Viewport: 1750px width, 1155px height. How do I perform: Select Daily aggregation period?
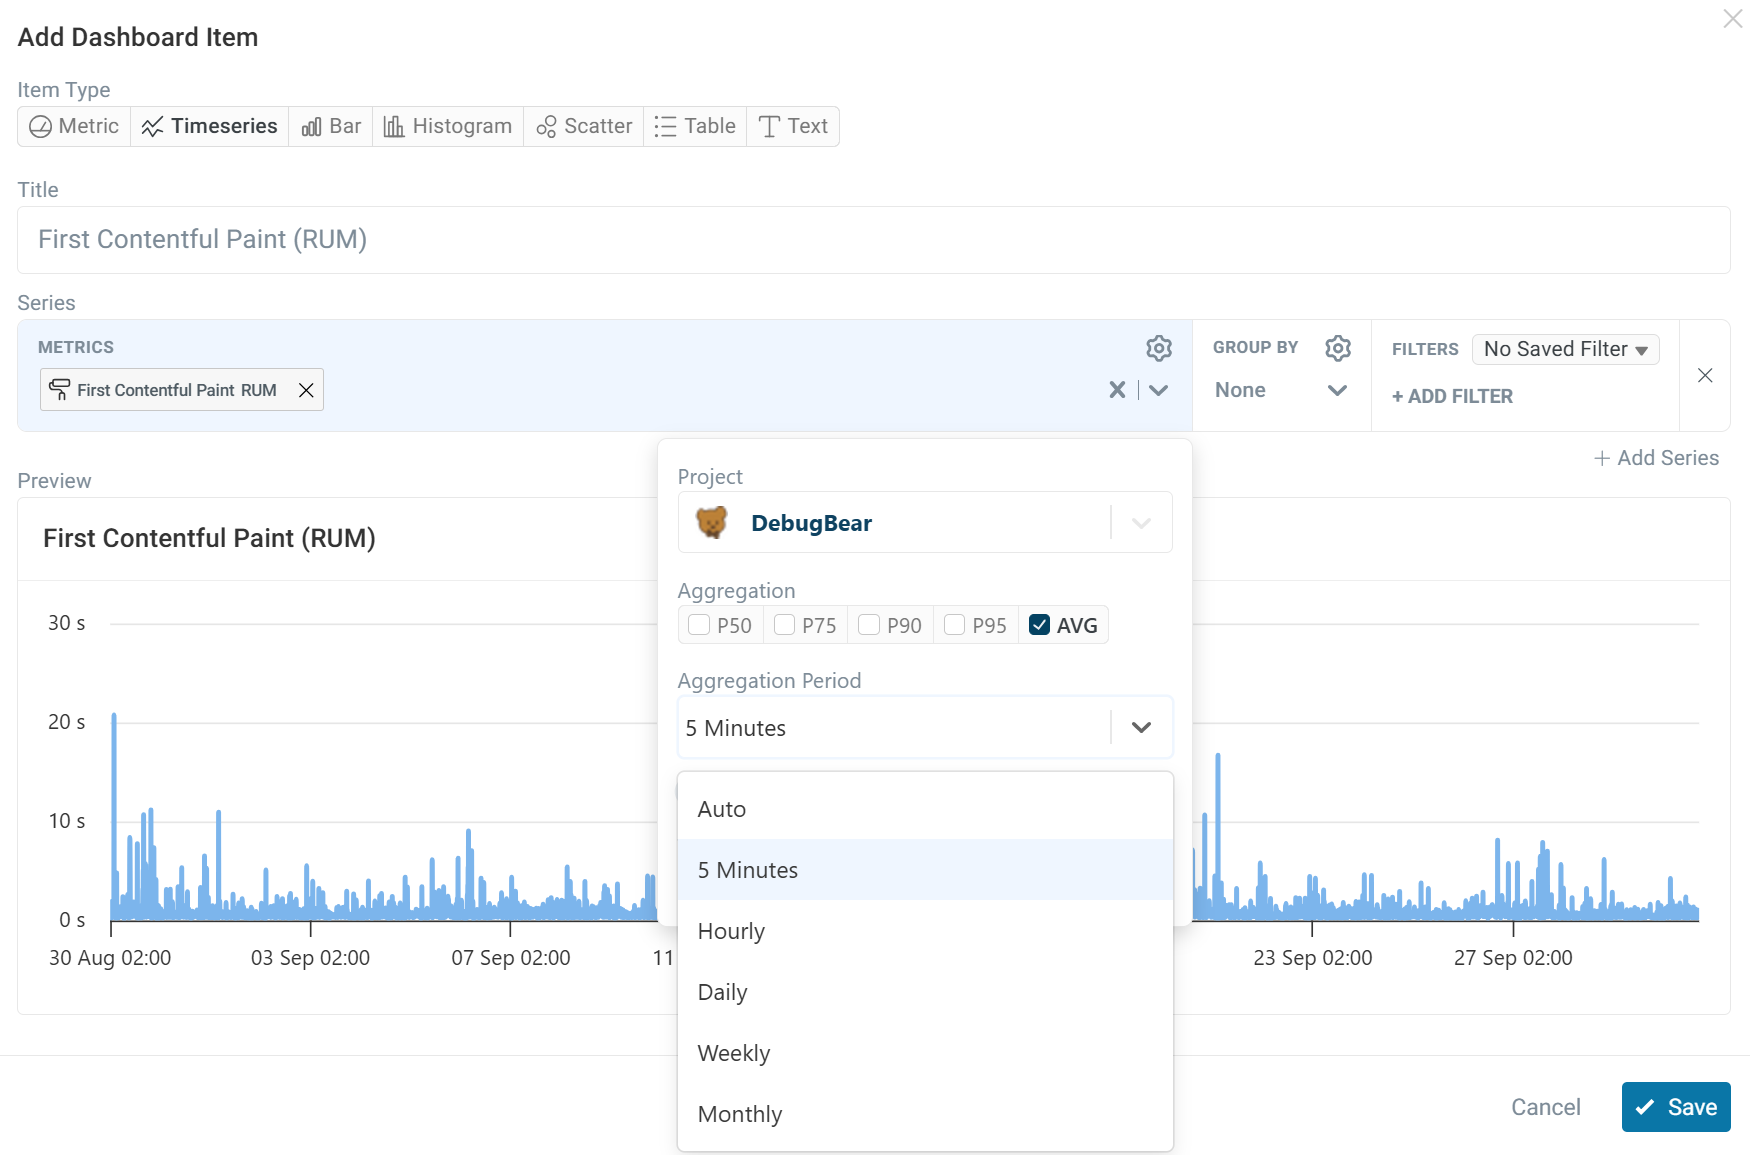tap(925, 992)
